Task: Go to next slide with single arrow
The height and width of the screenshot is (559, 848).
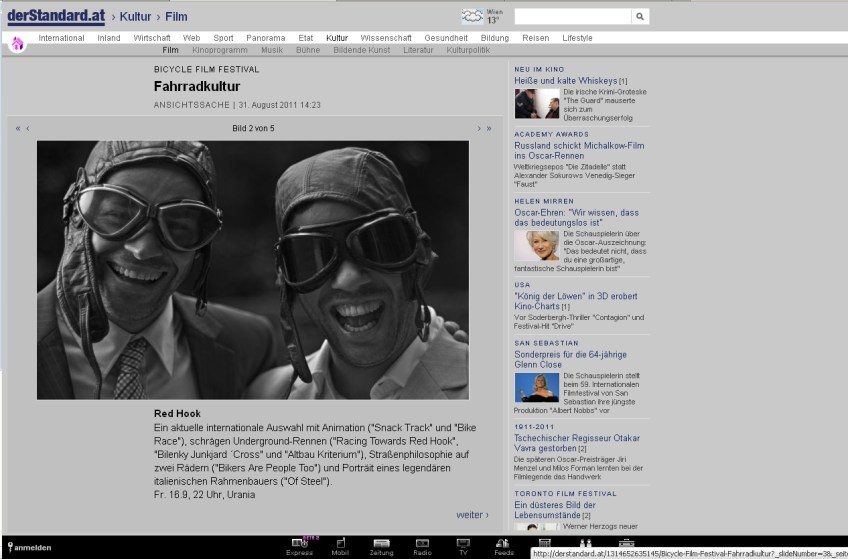Action: pyautogui.click(x=479, y=128)
